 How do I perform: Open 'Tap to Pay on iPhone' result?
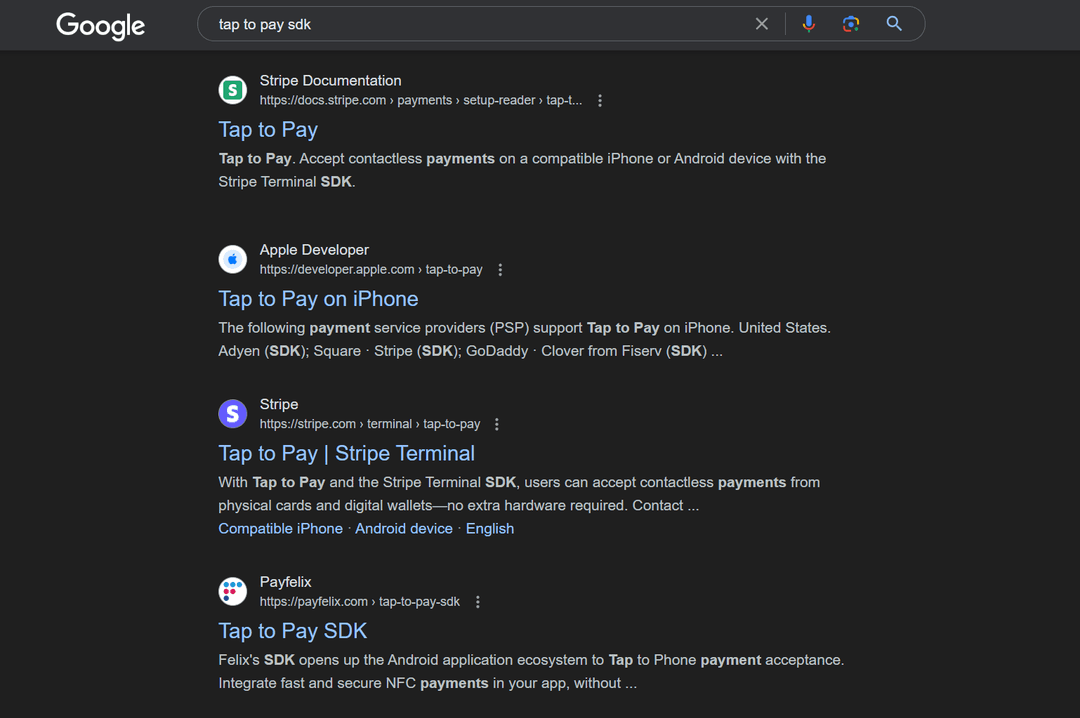pyautogui.click(x=318, y=299)
